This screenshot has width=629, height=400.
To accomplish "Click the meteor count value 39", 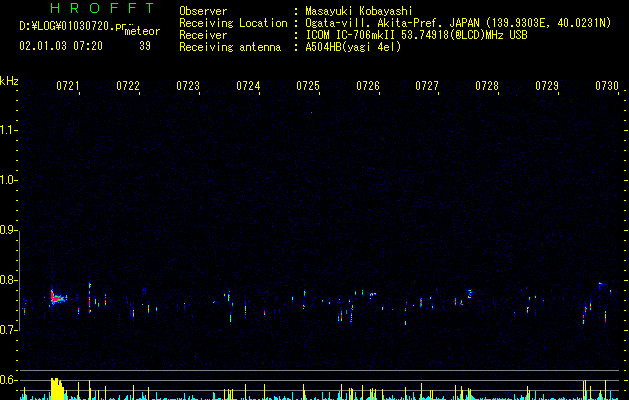I will [x=145, y=46].
